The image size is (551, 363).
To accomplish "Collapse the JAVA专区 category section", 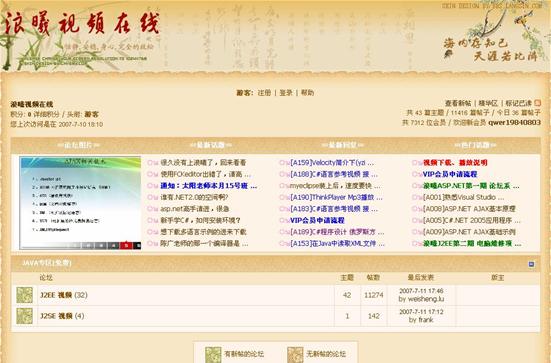I will pos(531,264).
